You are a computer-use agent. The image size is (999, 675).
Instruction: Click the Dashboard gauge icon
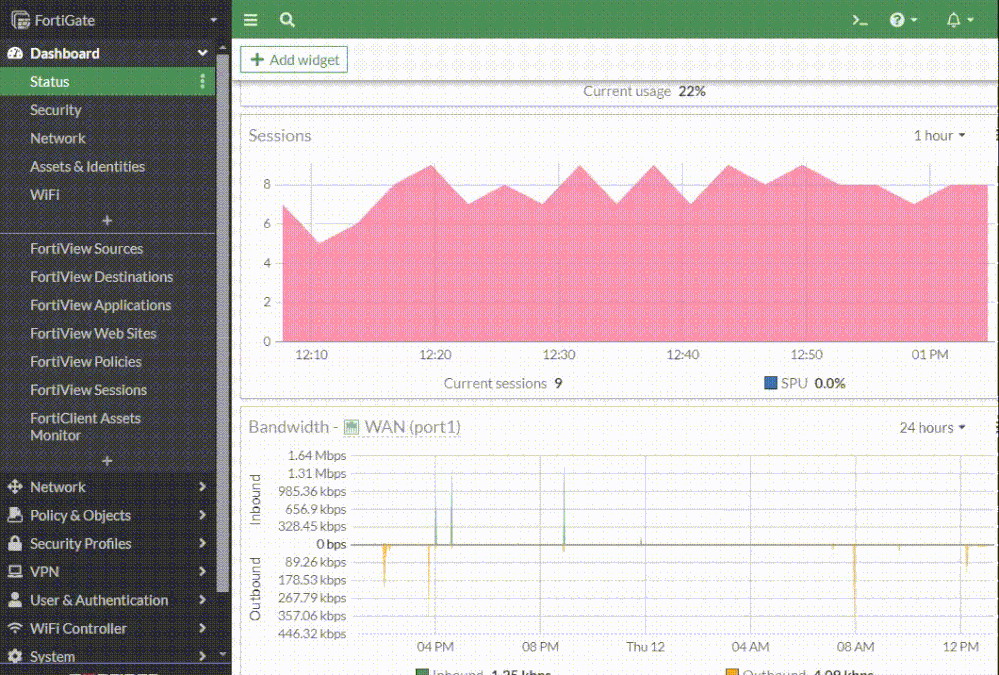click(15, 54)
